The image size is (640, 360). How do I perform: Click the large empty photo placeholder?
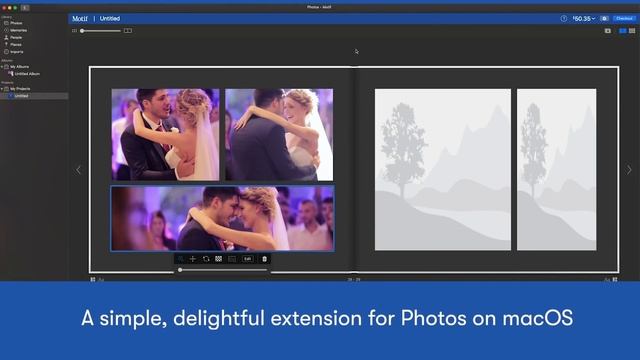(x=443, y=169)
